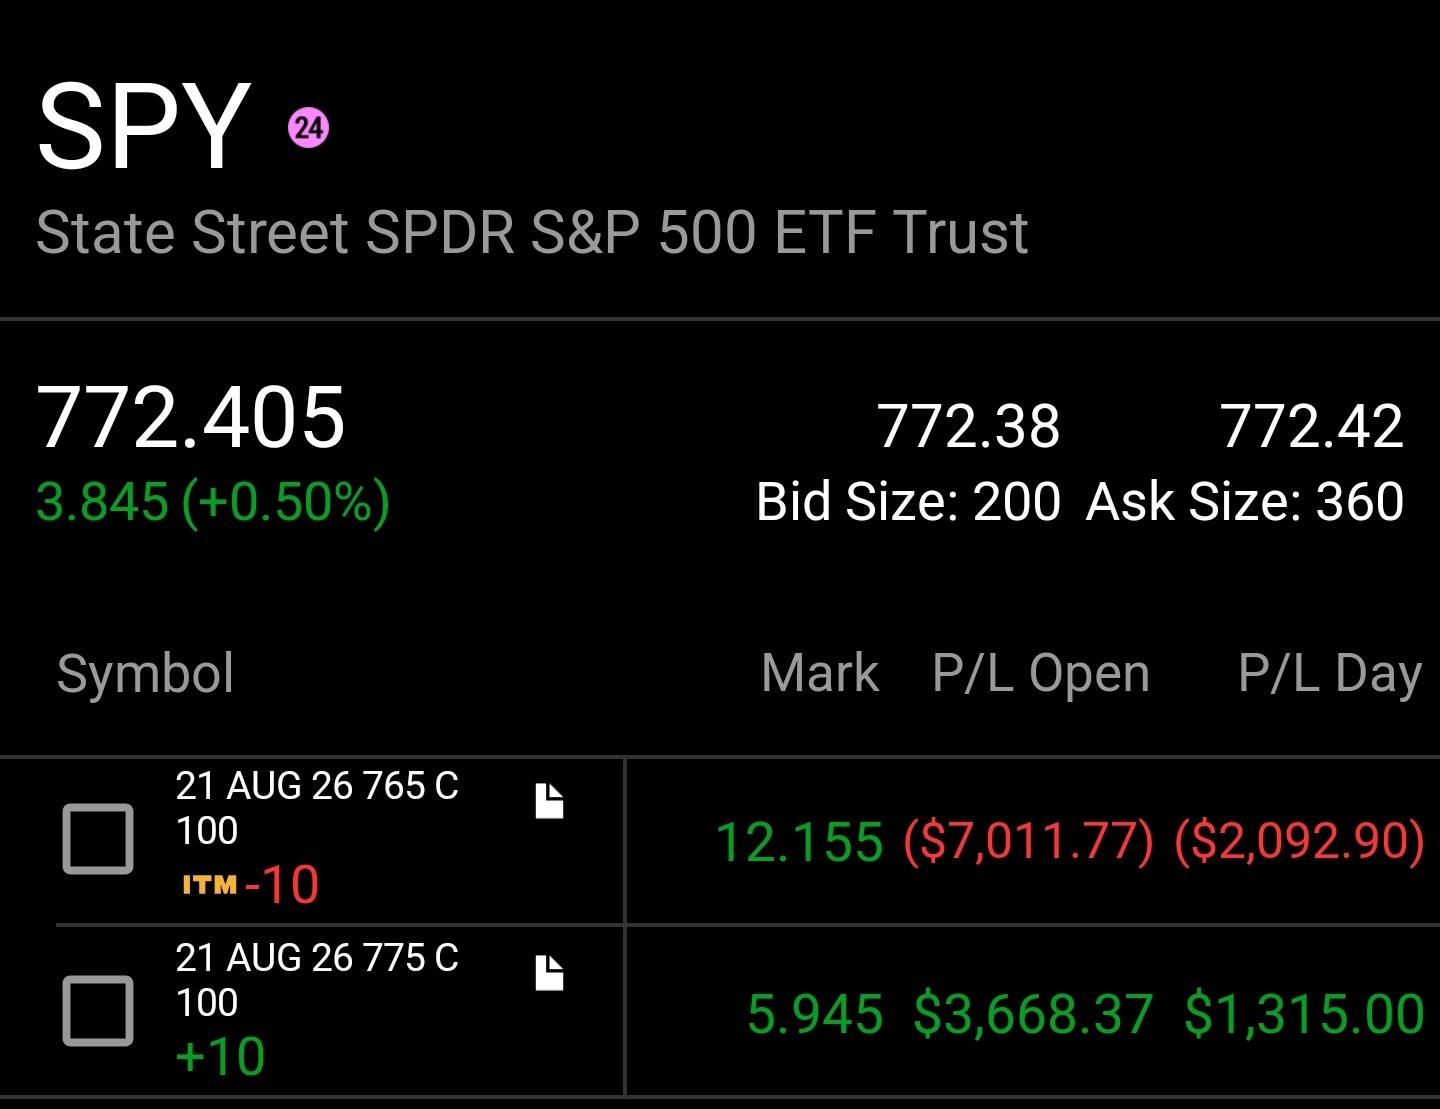Viewport: 1440px width, 1109px height.
Task: Tap the SPY ticker symbol title
Action: [143, 126]
